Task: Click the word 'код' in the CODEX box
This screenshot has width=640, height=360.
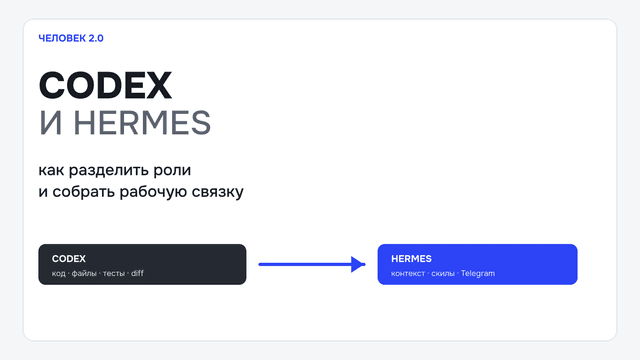Action: [58, 273]
